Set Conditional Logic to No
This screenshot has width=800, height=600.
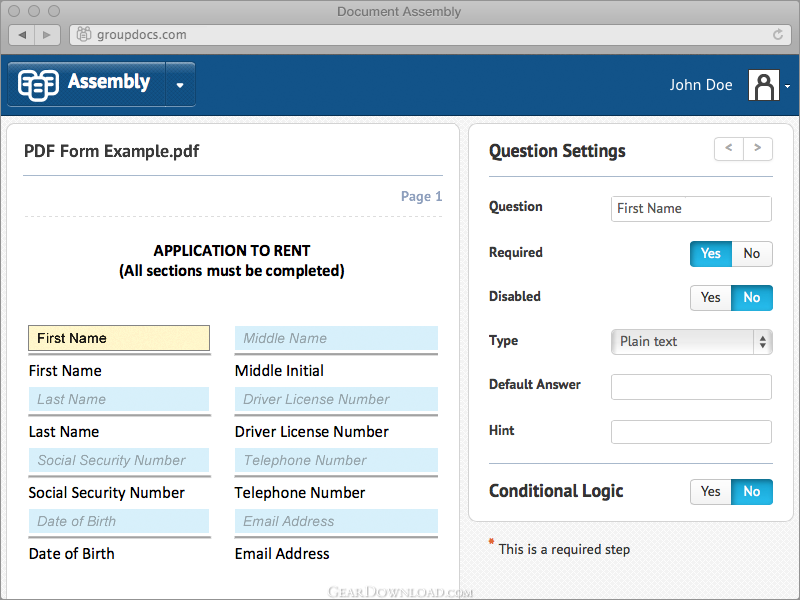click(x=752, y=492)
